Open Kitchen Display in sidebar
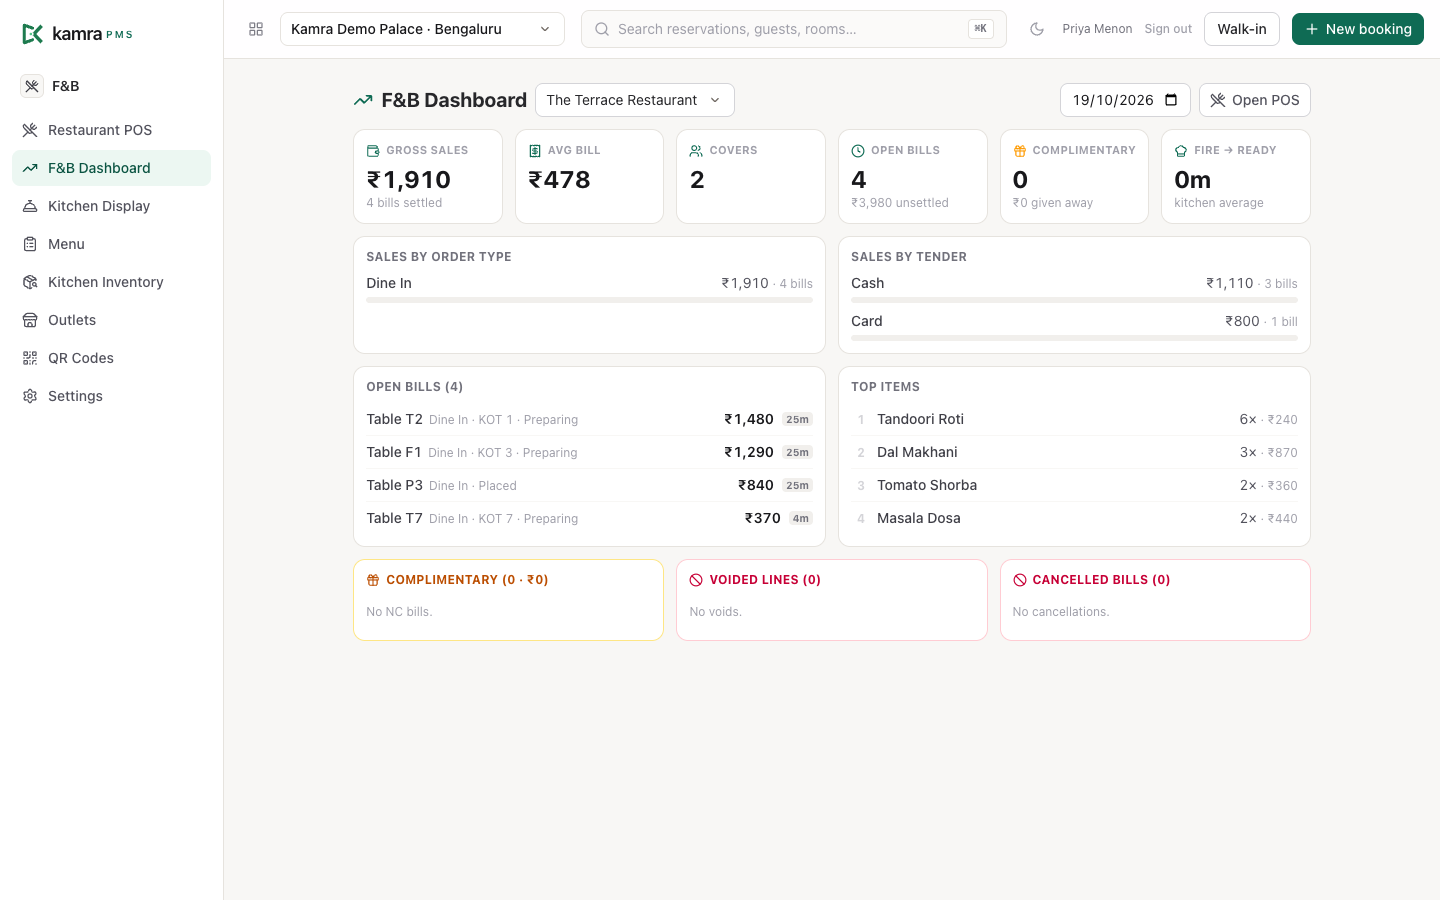The image size is (1440, 900). (x=111, y=206)
